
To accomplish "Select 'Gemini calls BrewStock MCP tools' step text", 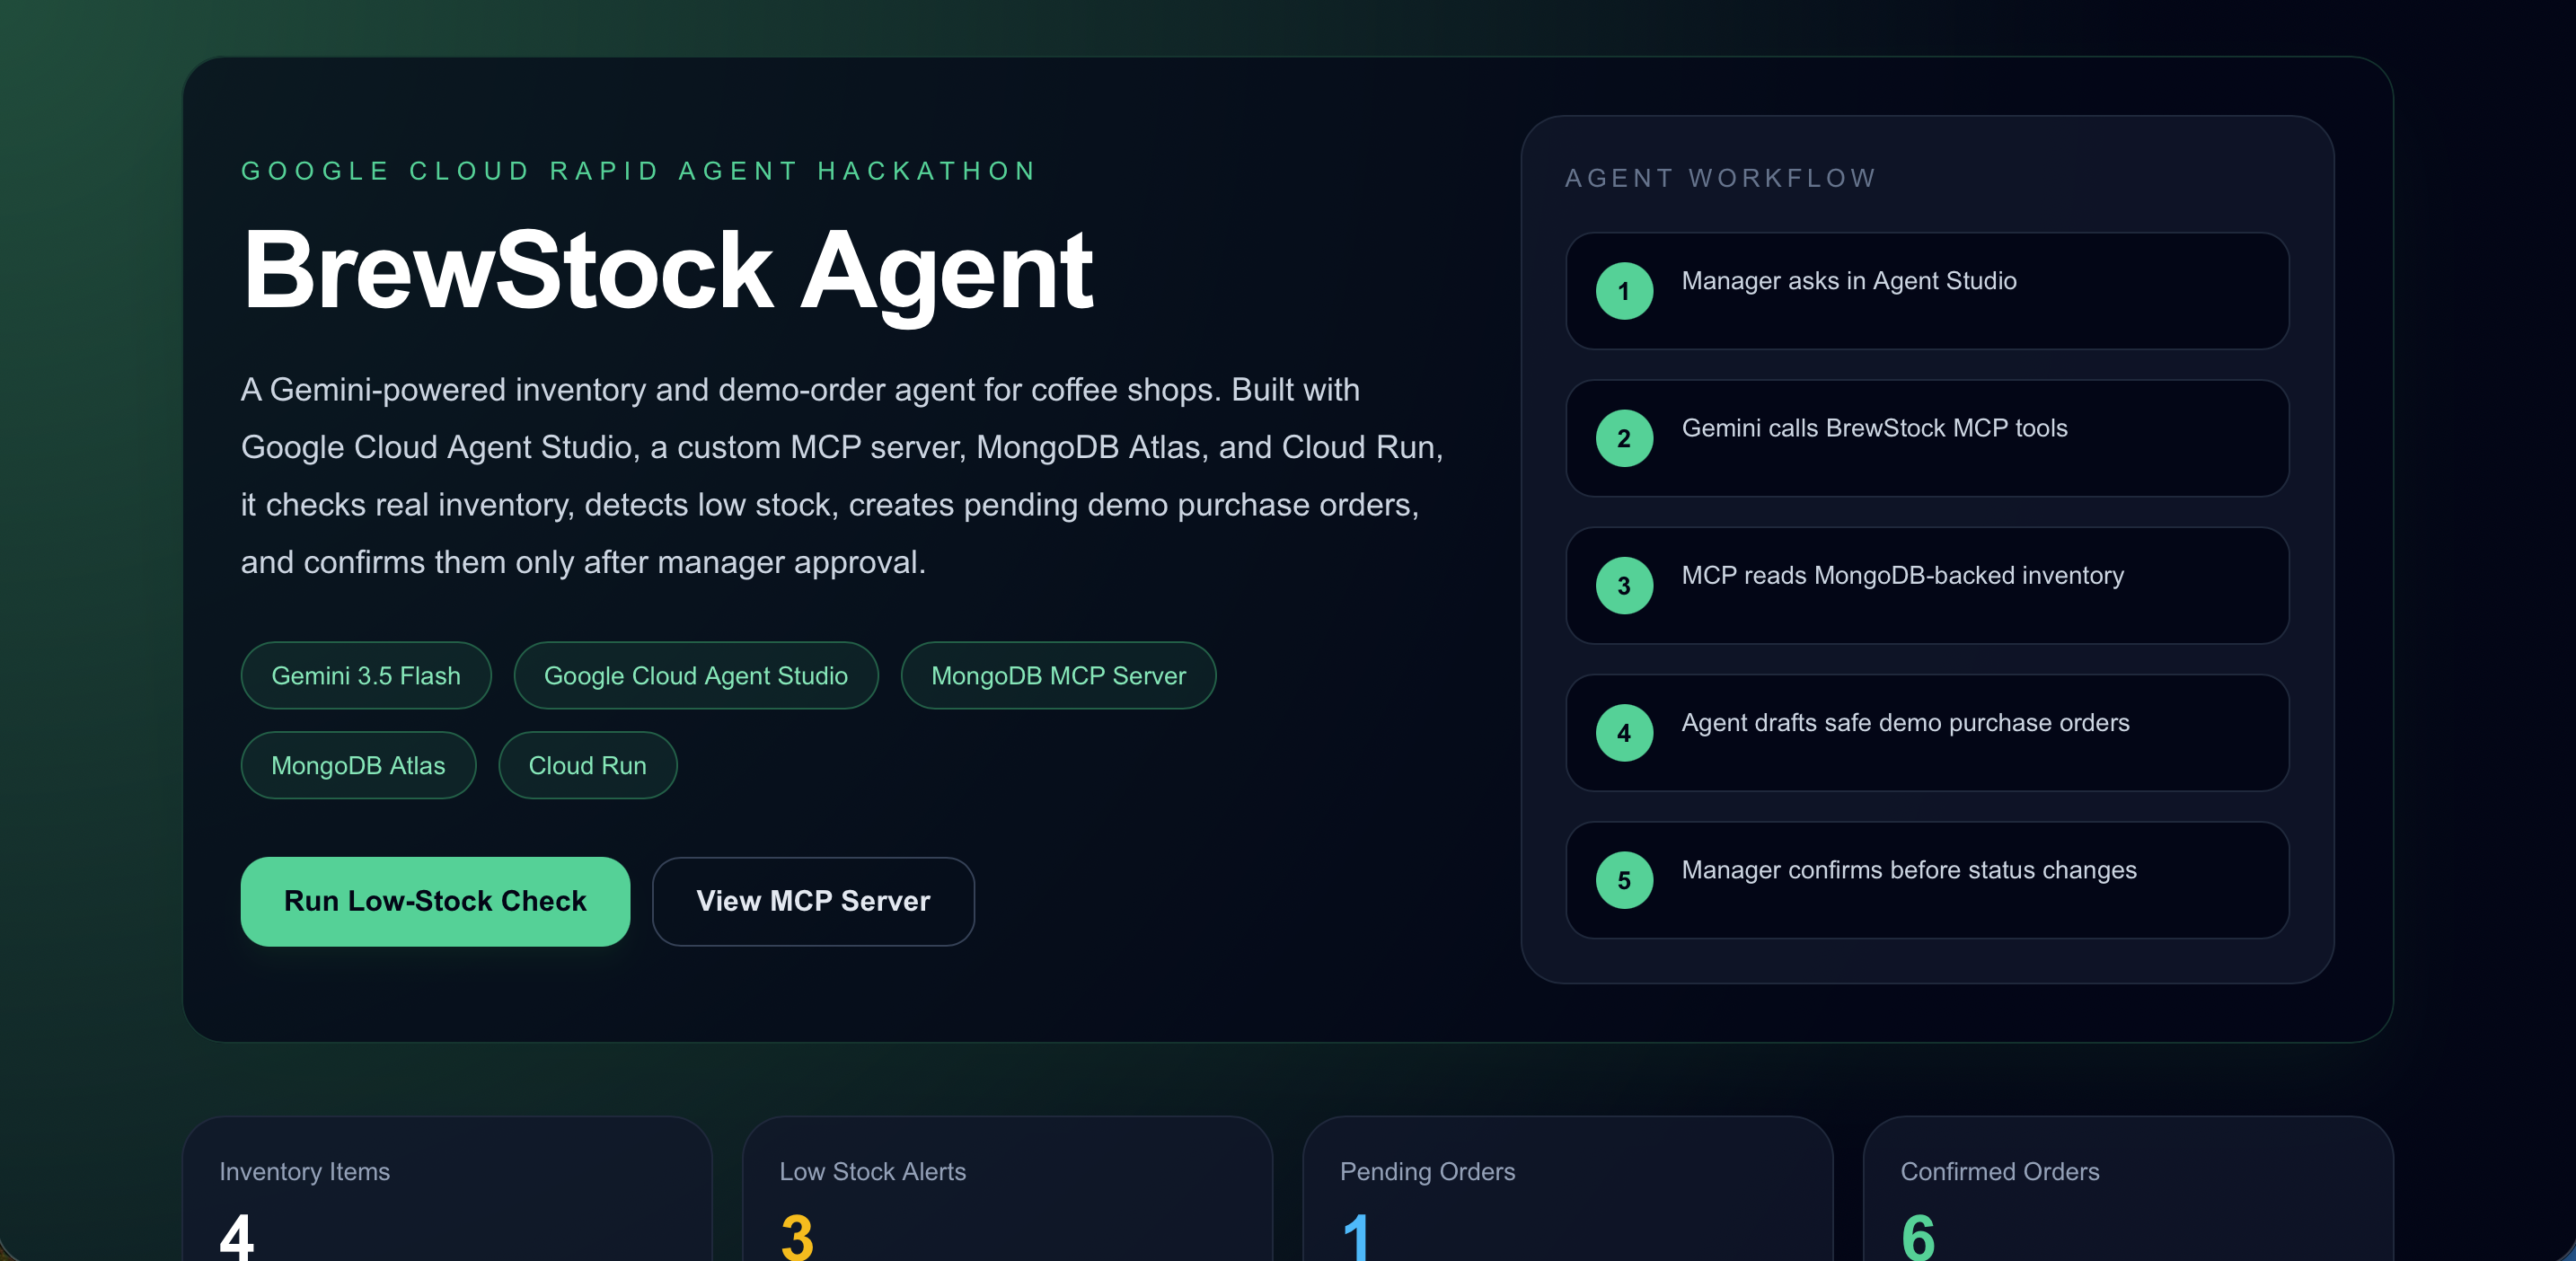I will click(x=1874, y=428).
